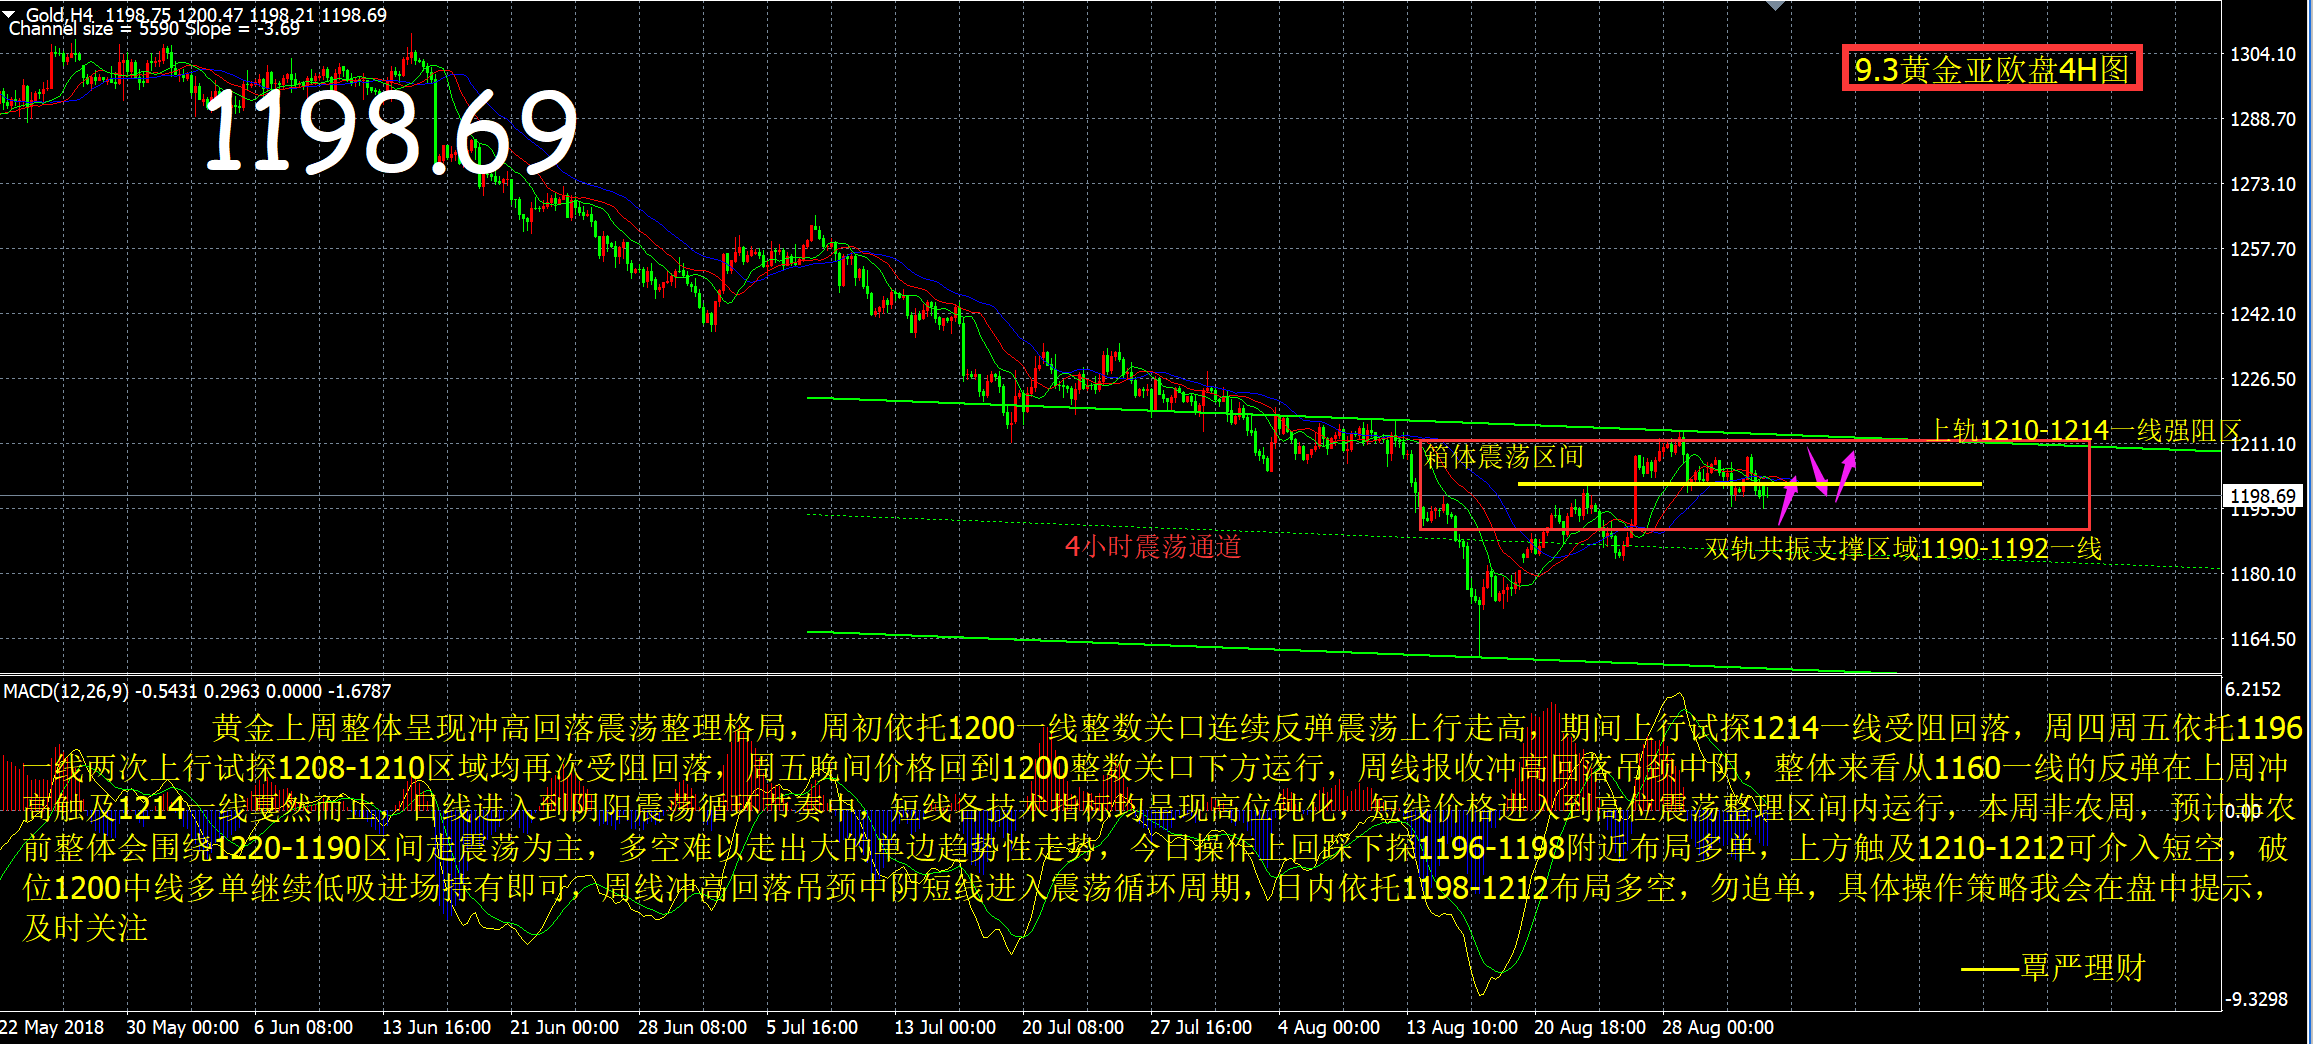Click the '28 Aug 00:00' time axis label

1718,1027
